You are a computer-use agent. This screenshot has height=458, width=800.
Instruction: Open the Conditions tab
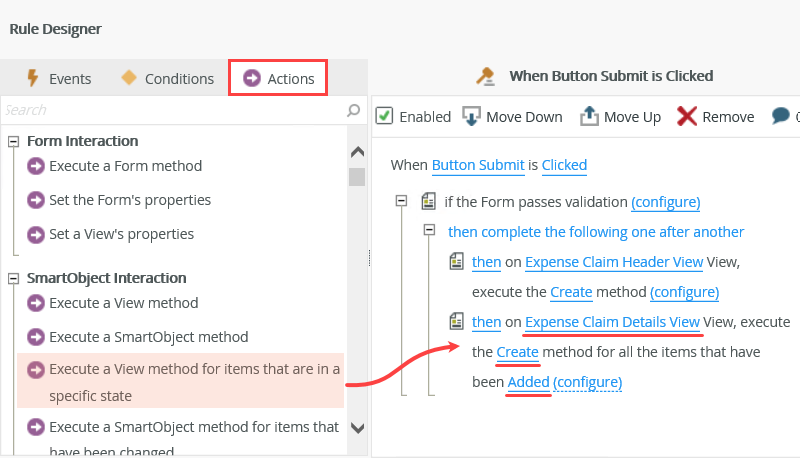(x=167, y=78)
